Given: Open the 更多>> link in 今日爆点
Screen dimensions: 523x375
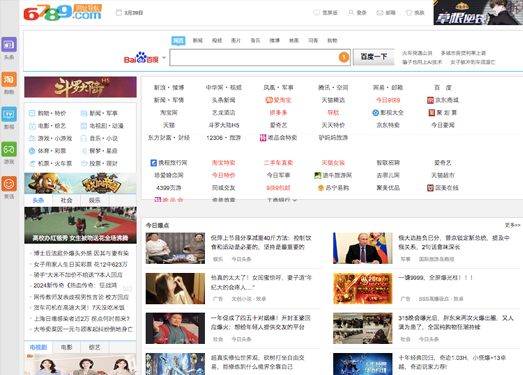Looking at the screenshot, I should tap(512, 225).
